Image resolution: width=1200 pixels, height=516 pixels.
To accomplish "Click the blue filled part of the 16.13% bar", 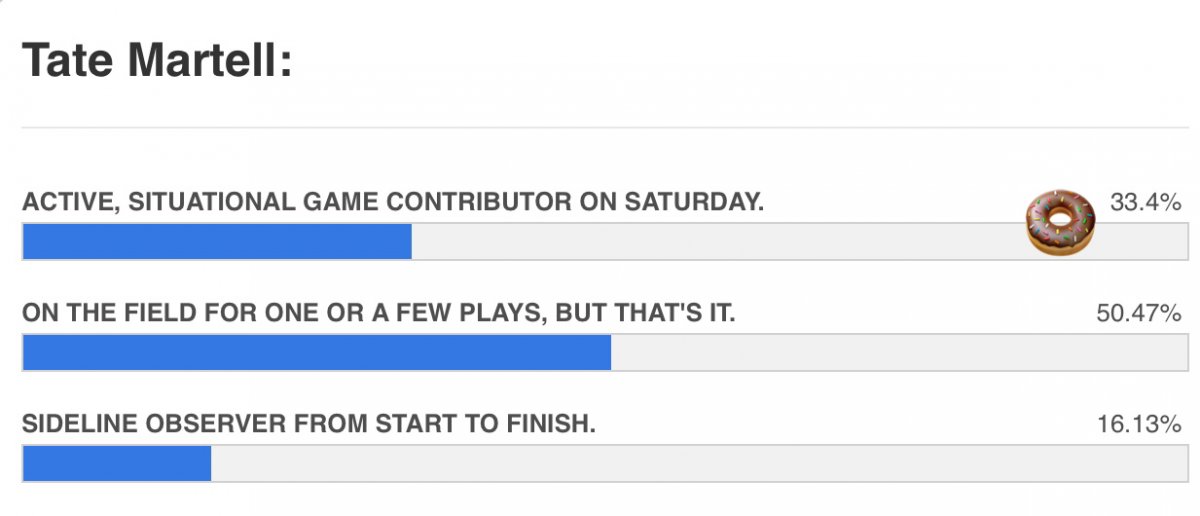I will tap(117, 464).
